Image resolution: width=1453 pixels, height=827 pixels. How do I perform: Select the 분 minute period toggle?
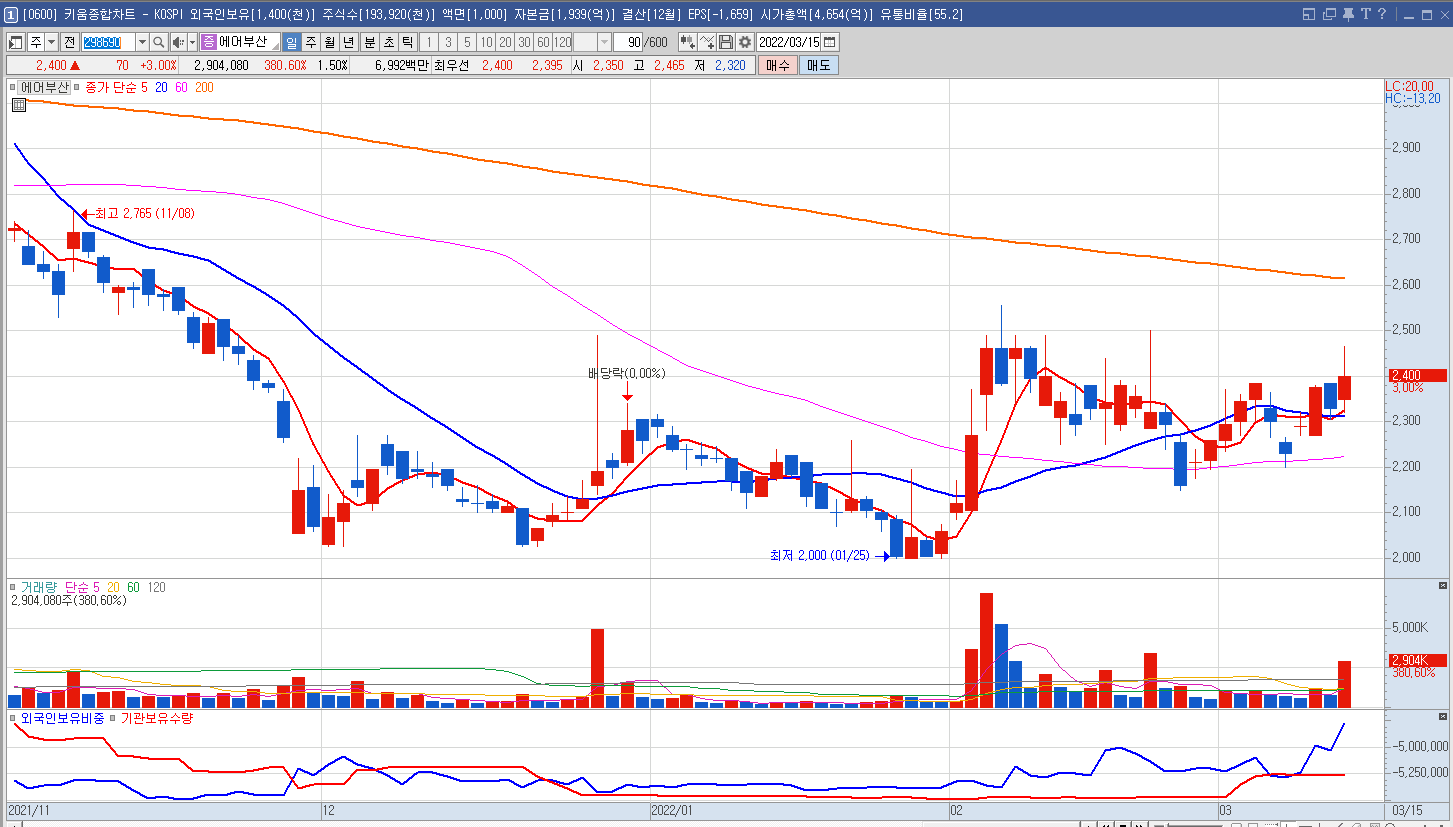[x=369, y=42]
